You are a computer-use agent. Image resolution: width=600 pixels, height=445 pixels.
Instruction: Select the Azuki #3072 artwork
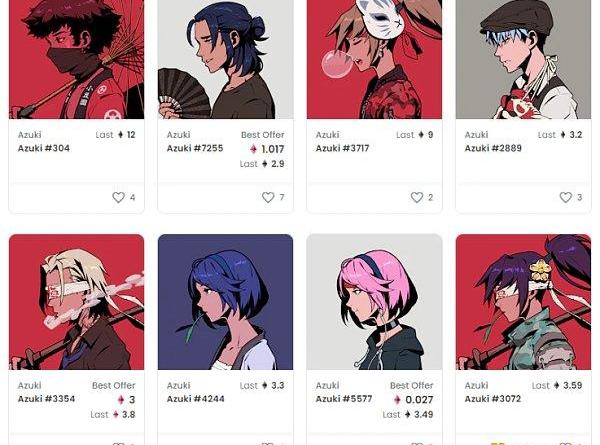(523, 302)
